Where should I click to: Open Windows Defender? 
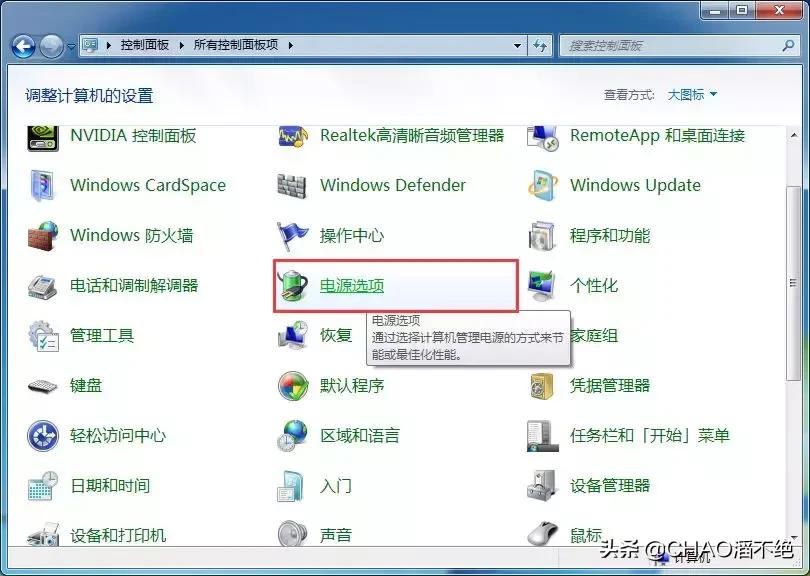391,186
